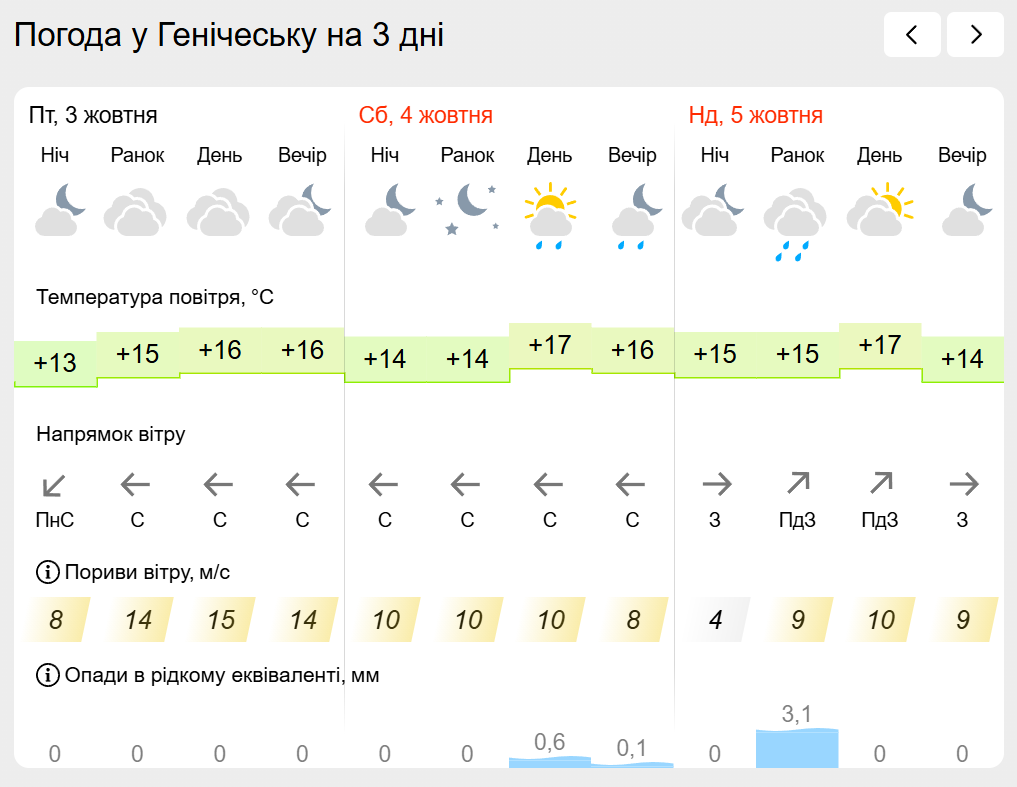Click Saturday morning clear starry night icon
Viewport: 1017px width, 787px height.
click(467, 208)
